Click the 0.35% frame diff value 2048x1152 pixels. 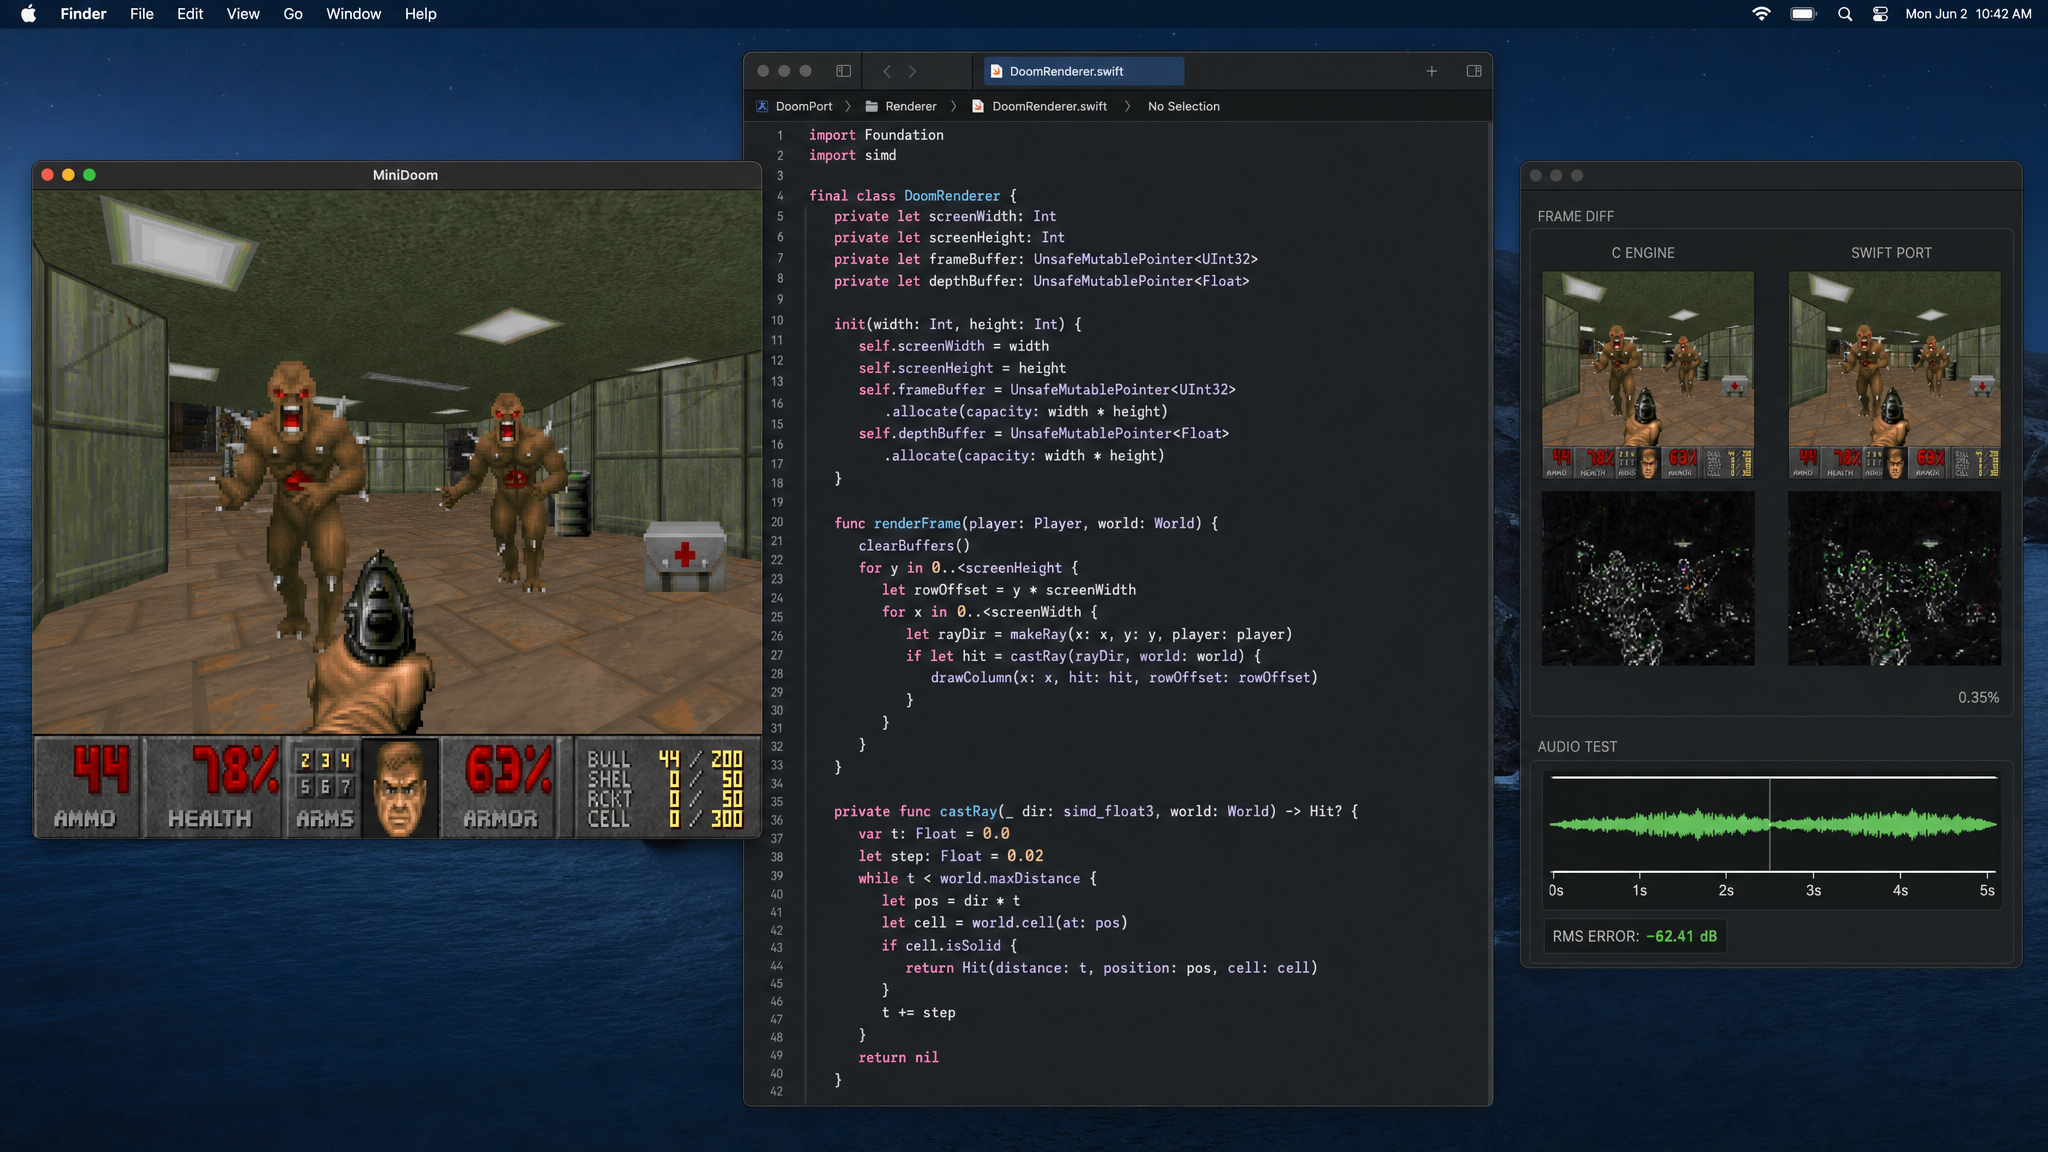(1978, 698)
